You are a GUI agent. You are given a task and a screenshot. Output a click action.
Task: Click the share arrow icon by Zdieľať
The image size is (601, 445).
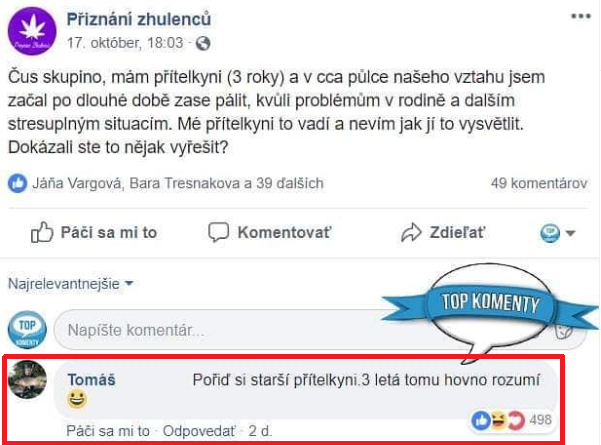(411, 233)
